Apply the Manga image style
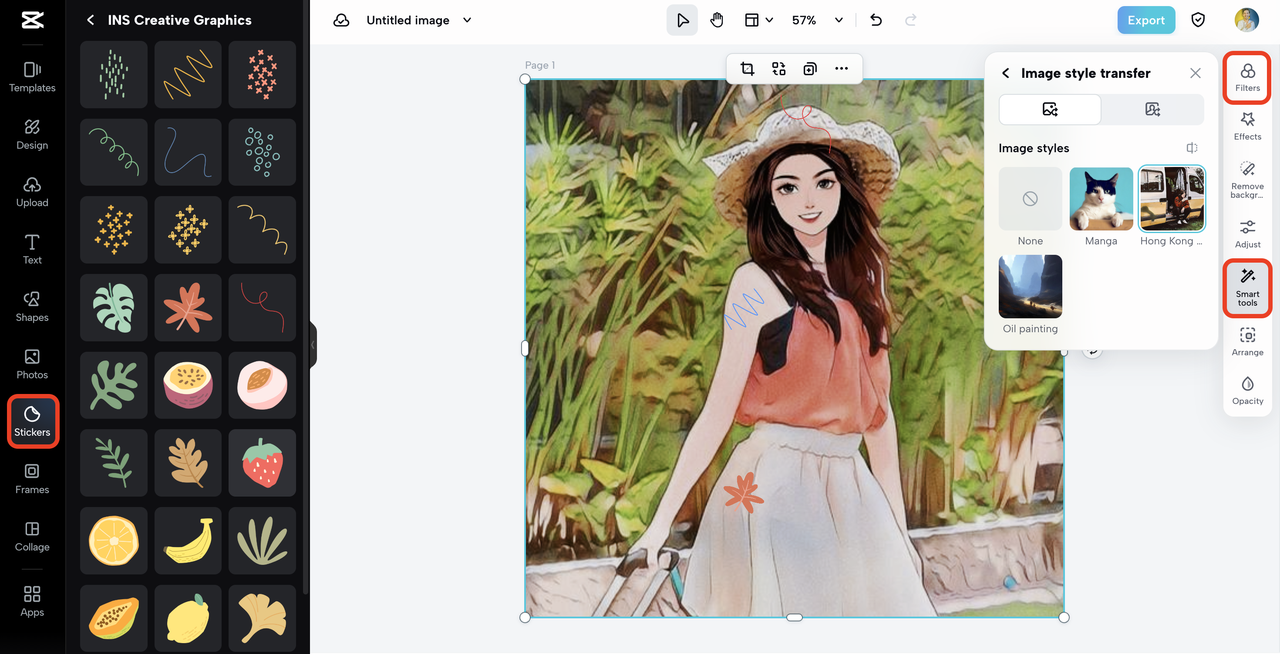 coord(1101,199)
